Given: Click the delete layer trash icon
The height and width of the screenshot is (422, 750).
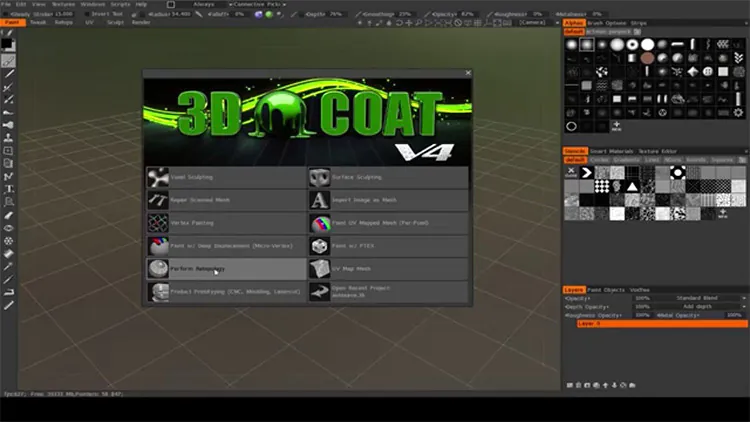Looking at the screenshot, I should (x=578, y=385).
